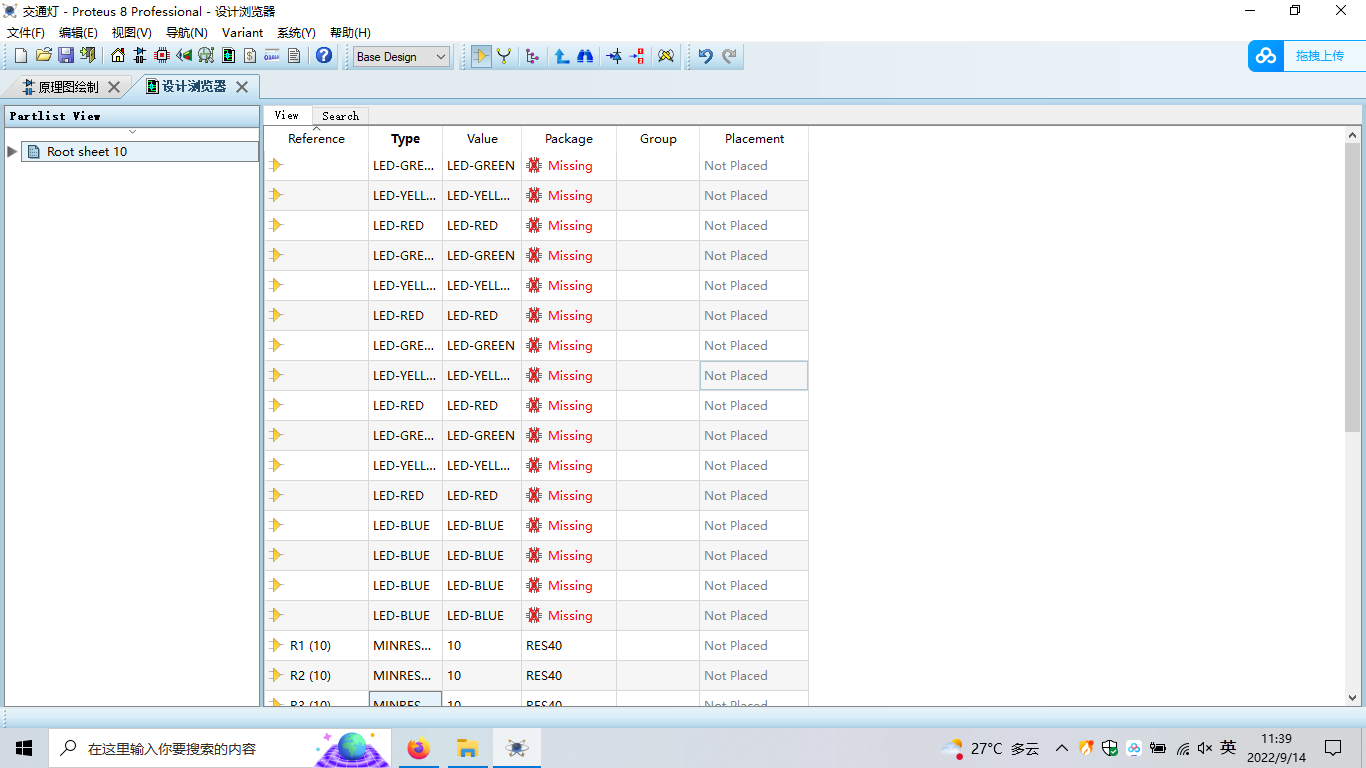This screenshot has width=1366, height=768.
Task: Click the Design Explorer toolbar icon
Action: [228, 56]
